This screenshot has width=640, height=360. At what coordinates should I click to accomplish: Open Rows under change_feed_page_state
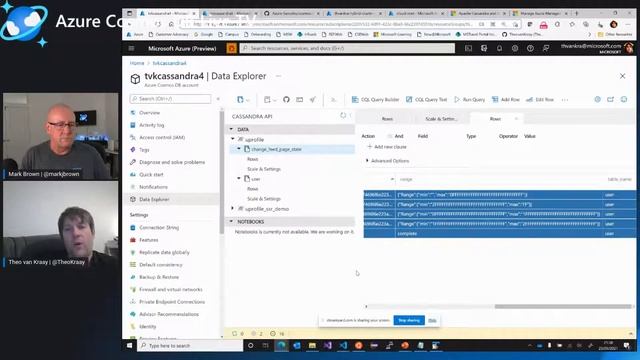coord(253,159)
